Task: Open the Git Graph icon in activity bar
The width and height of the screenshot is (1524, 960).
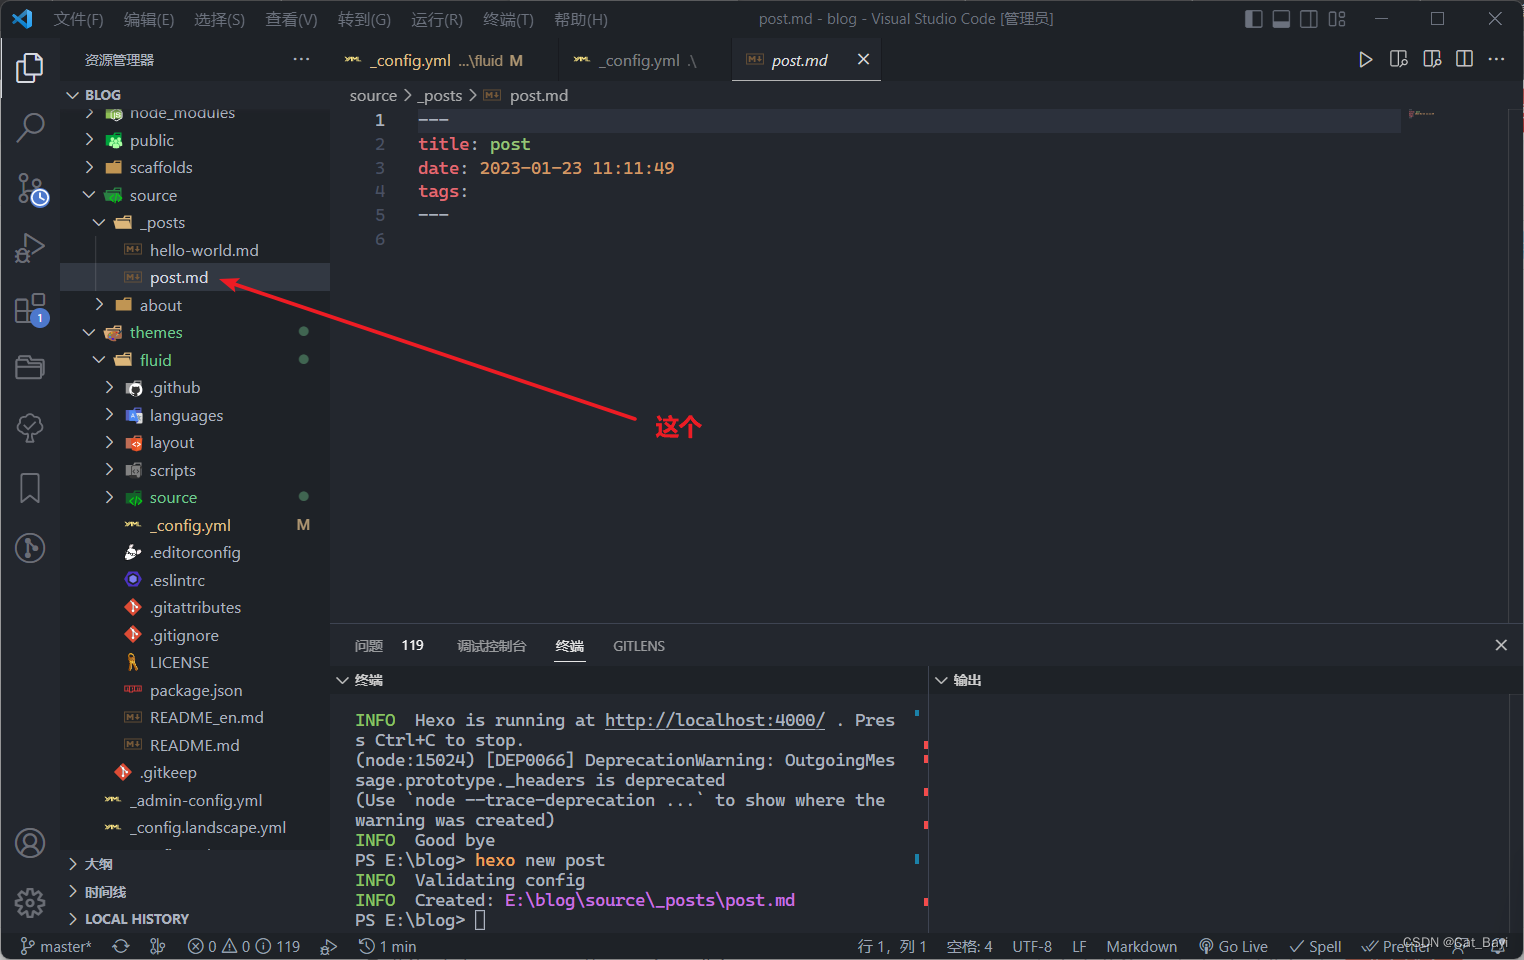Action: point(30,548)
